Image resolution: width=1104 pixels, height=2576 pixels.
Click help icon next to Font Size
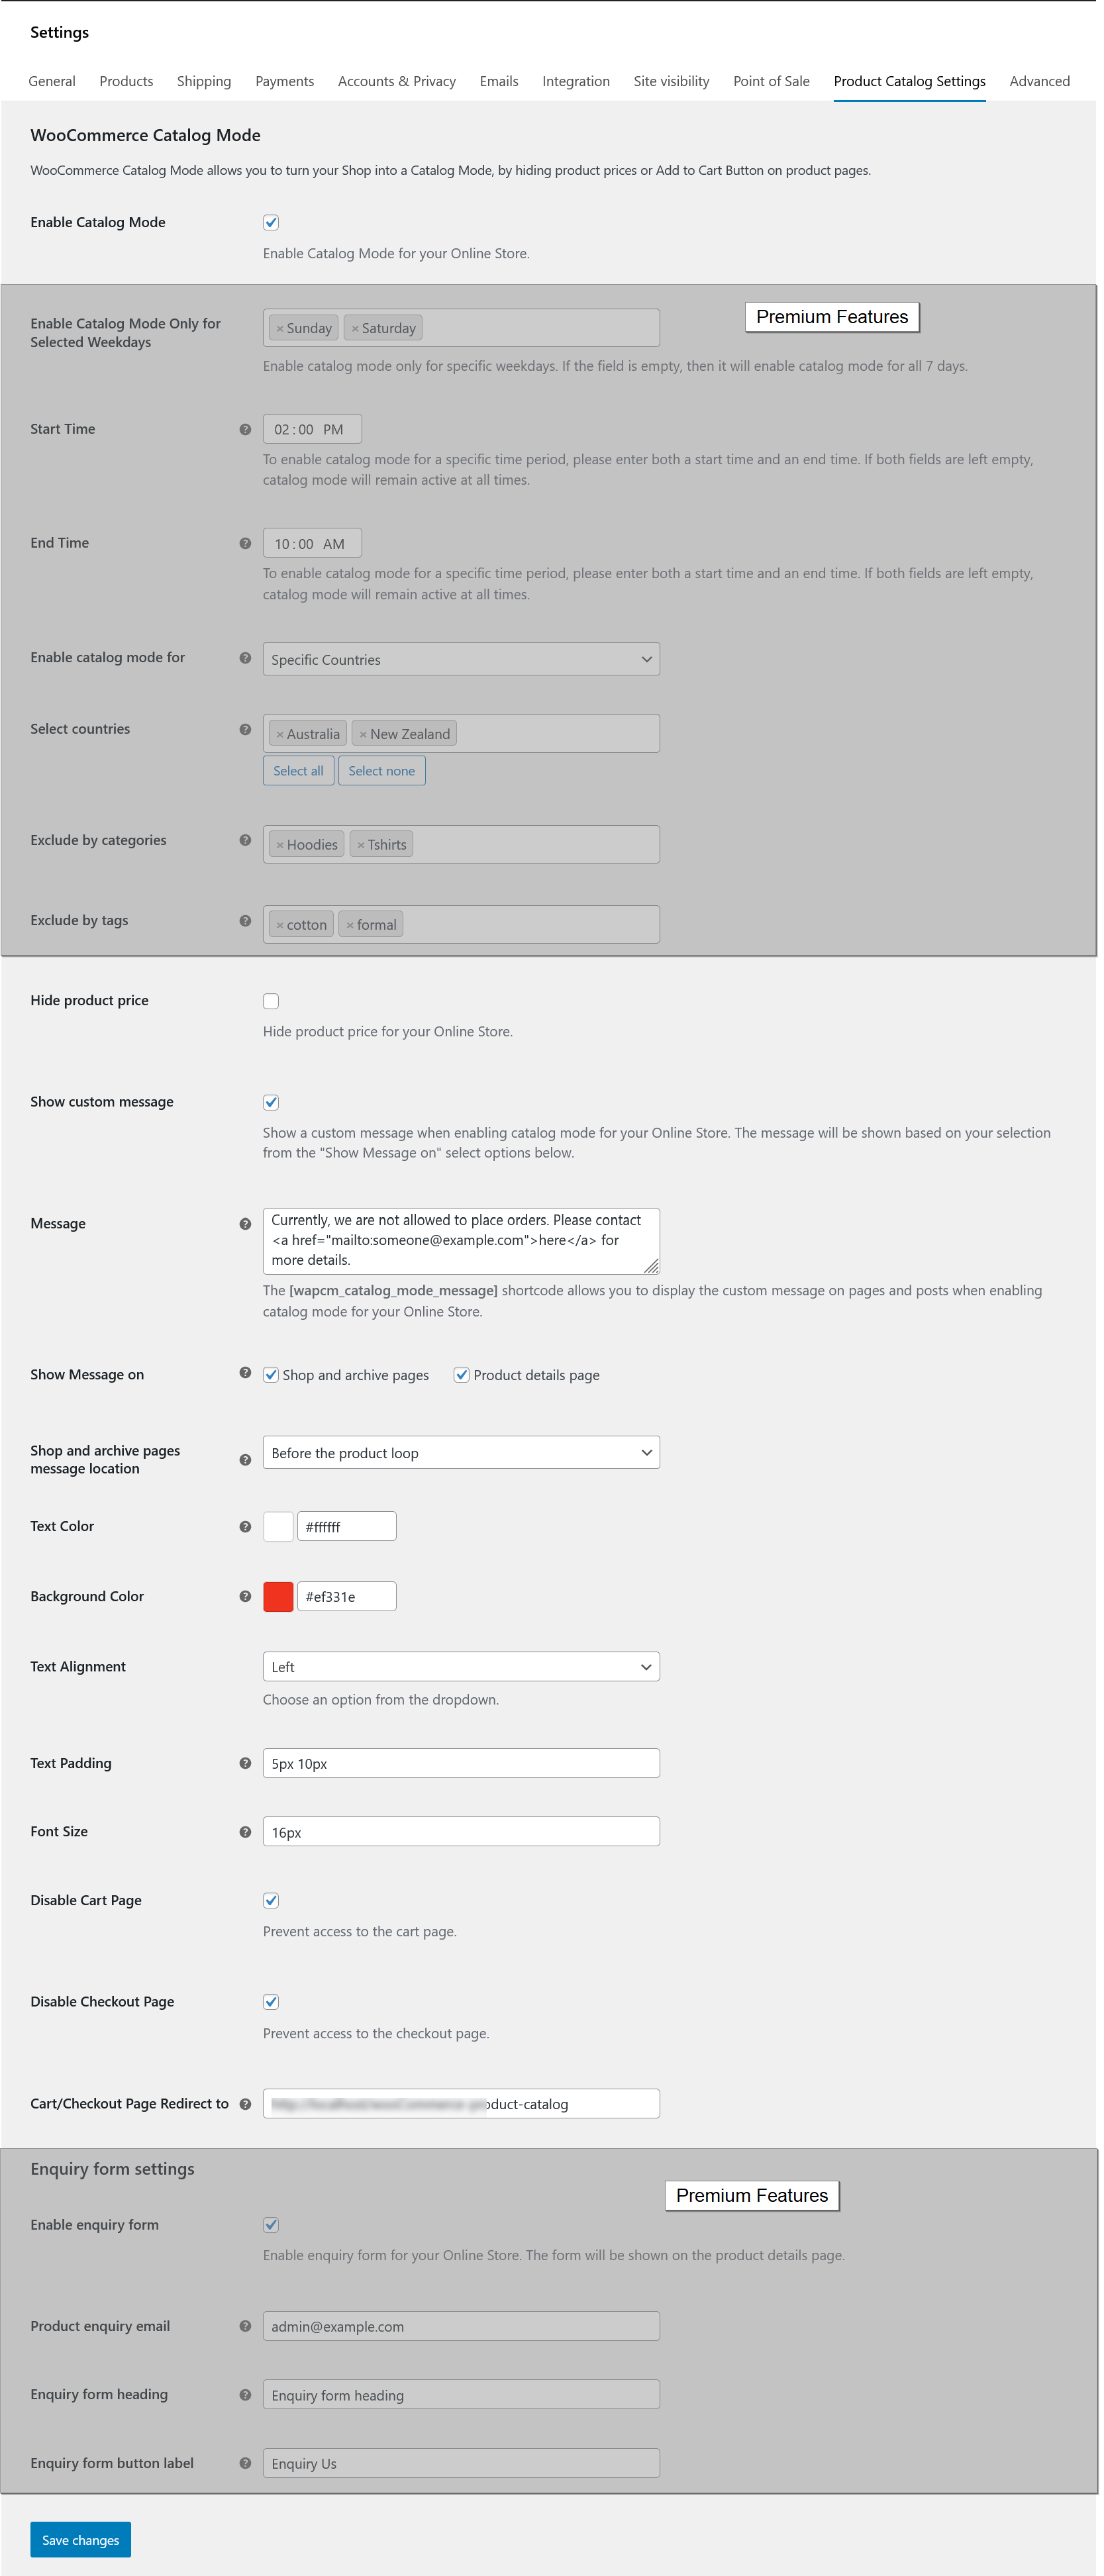point(245,1832)
